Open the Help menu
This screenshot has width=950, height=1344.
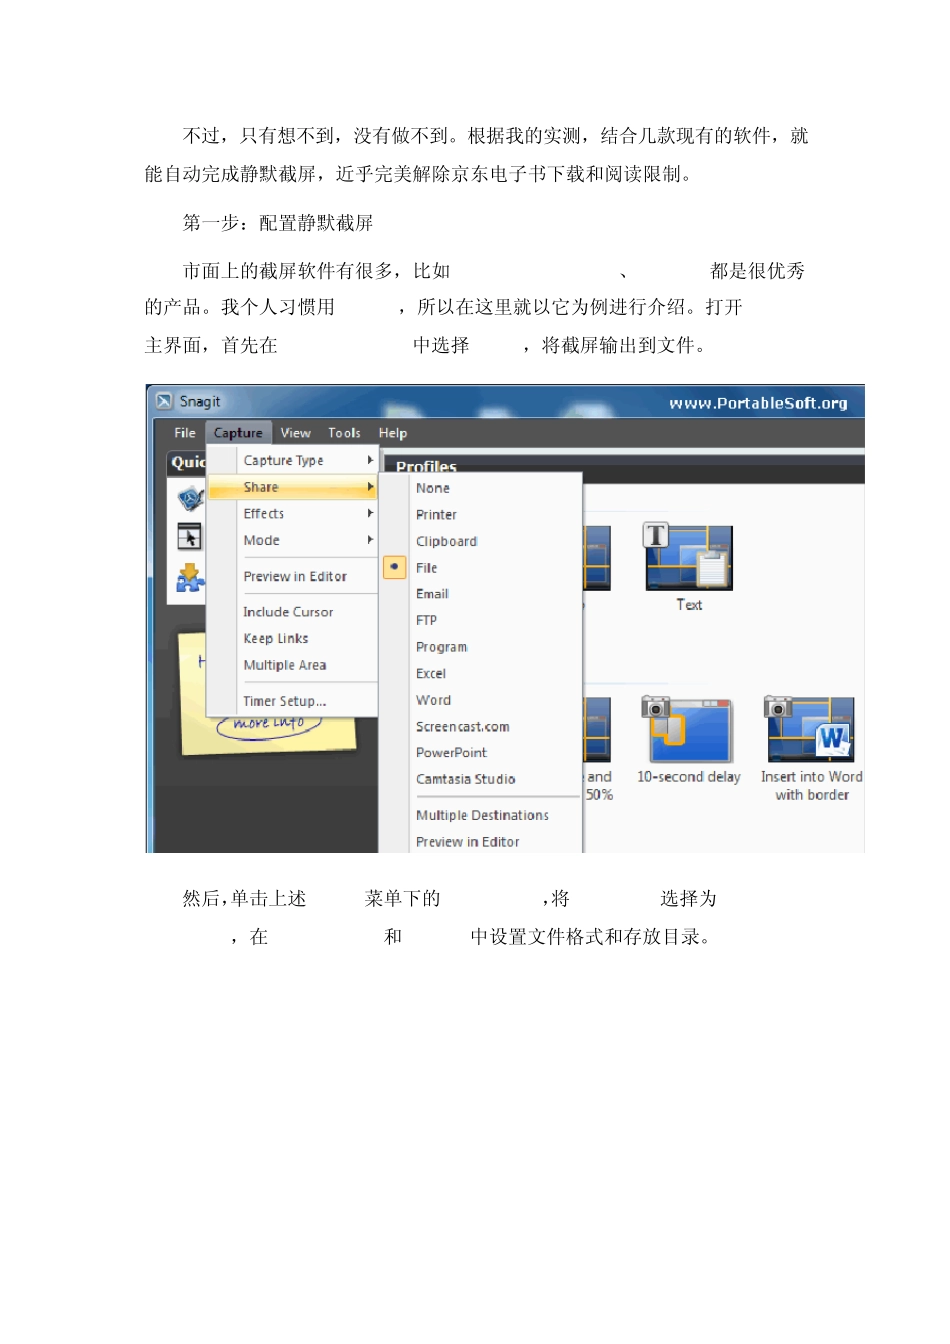393,433
